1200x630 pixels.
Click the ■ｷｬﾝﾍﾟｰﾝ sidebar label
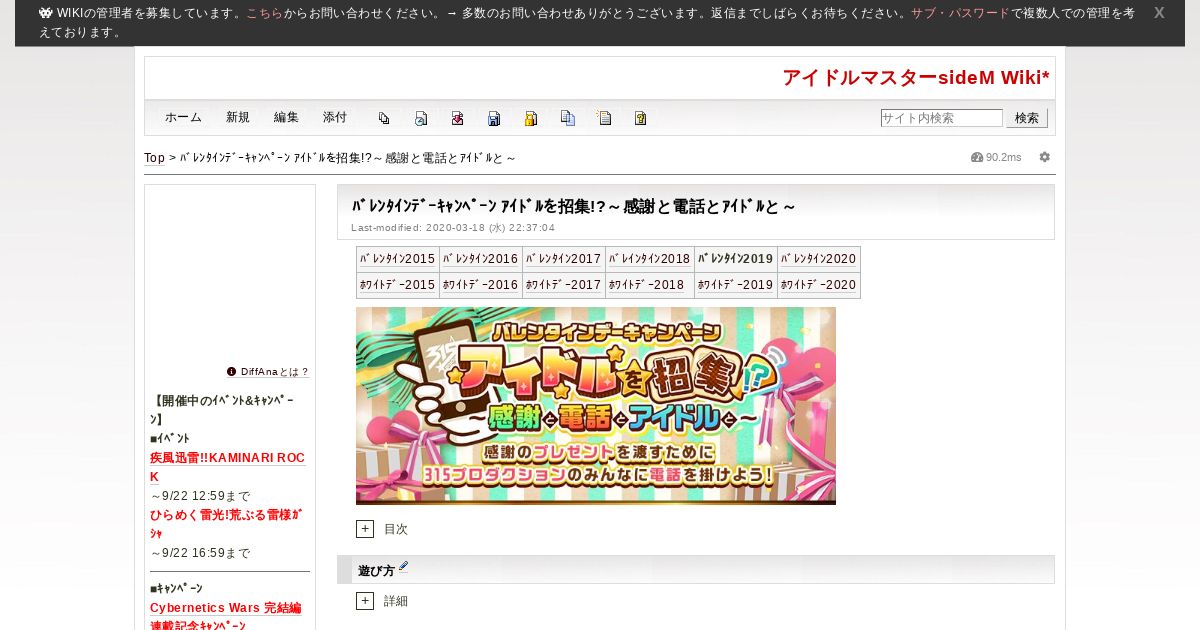(x=176, y=588)
